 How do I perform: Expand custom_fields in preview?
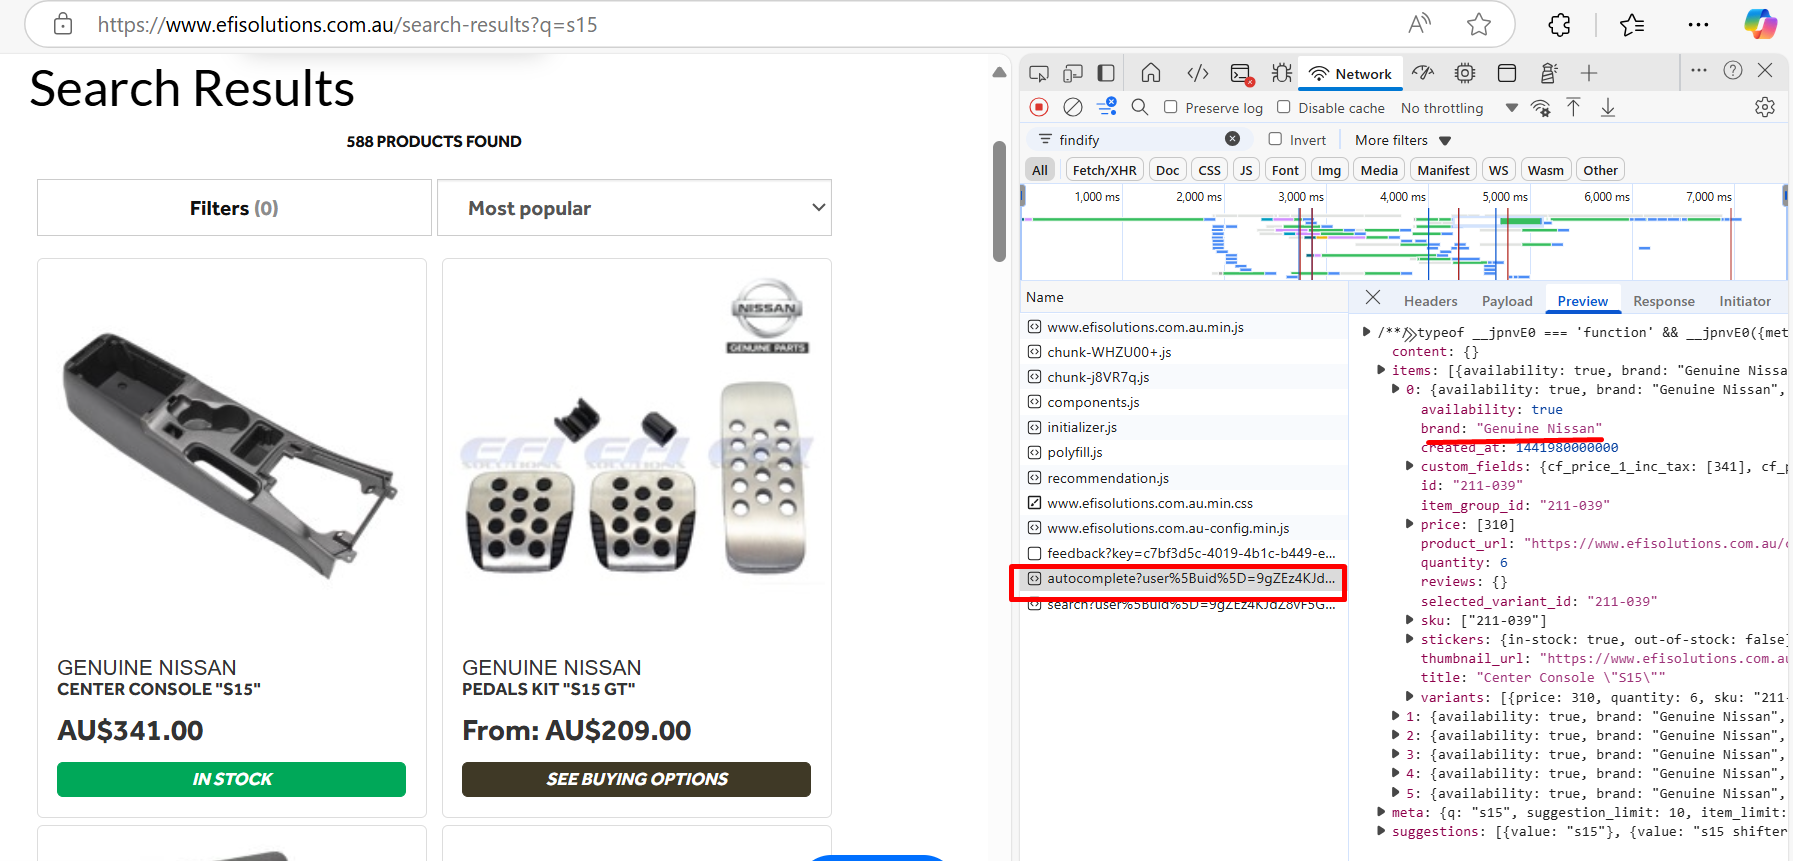1409,466
